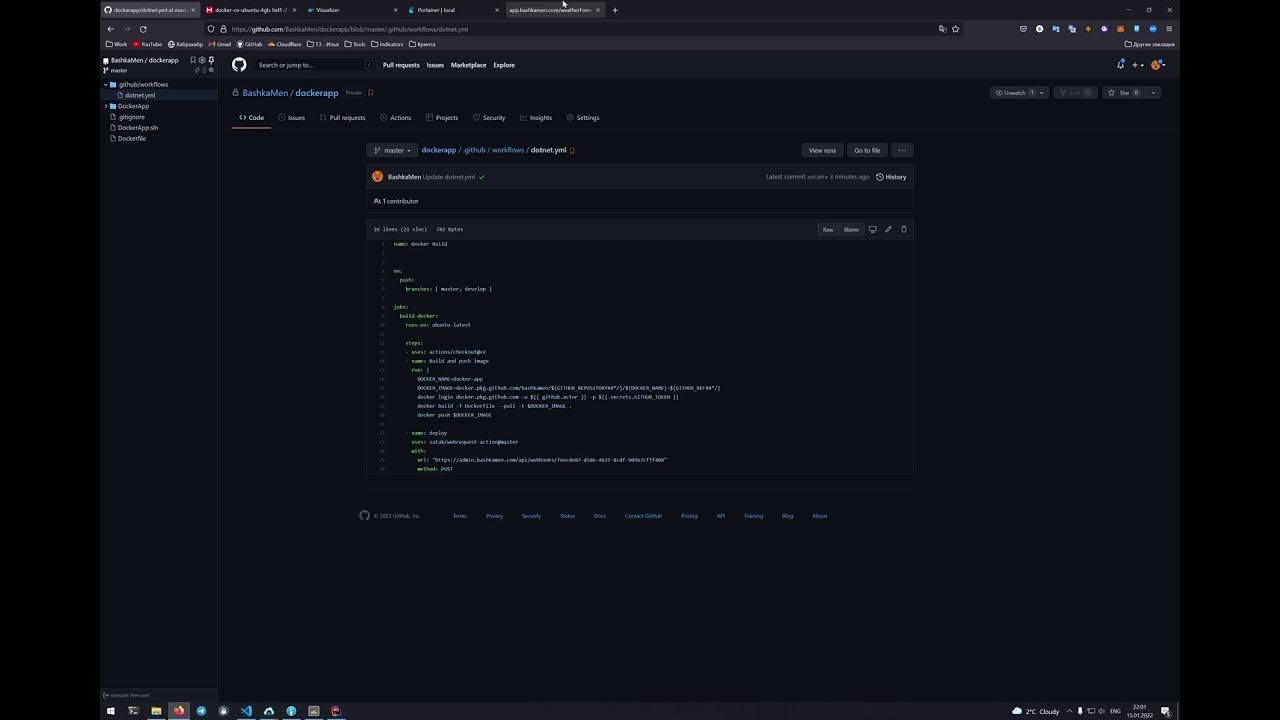This screenshot has height=720, width=1280.
Task: Open file in GitHub Desktop icon
Action: coord(872,229)
